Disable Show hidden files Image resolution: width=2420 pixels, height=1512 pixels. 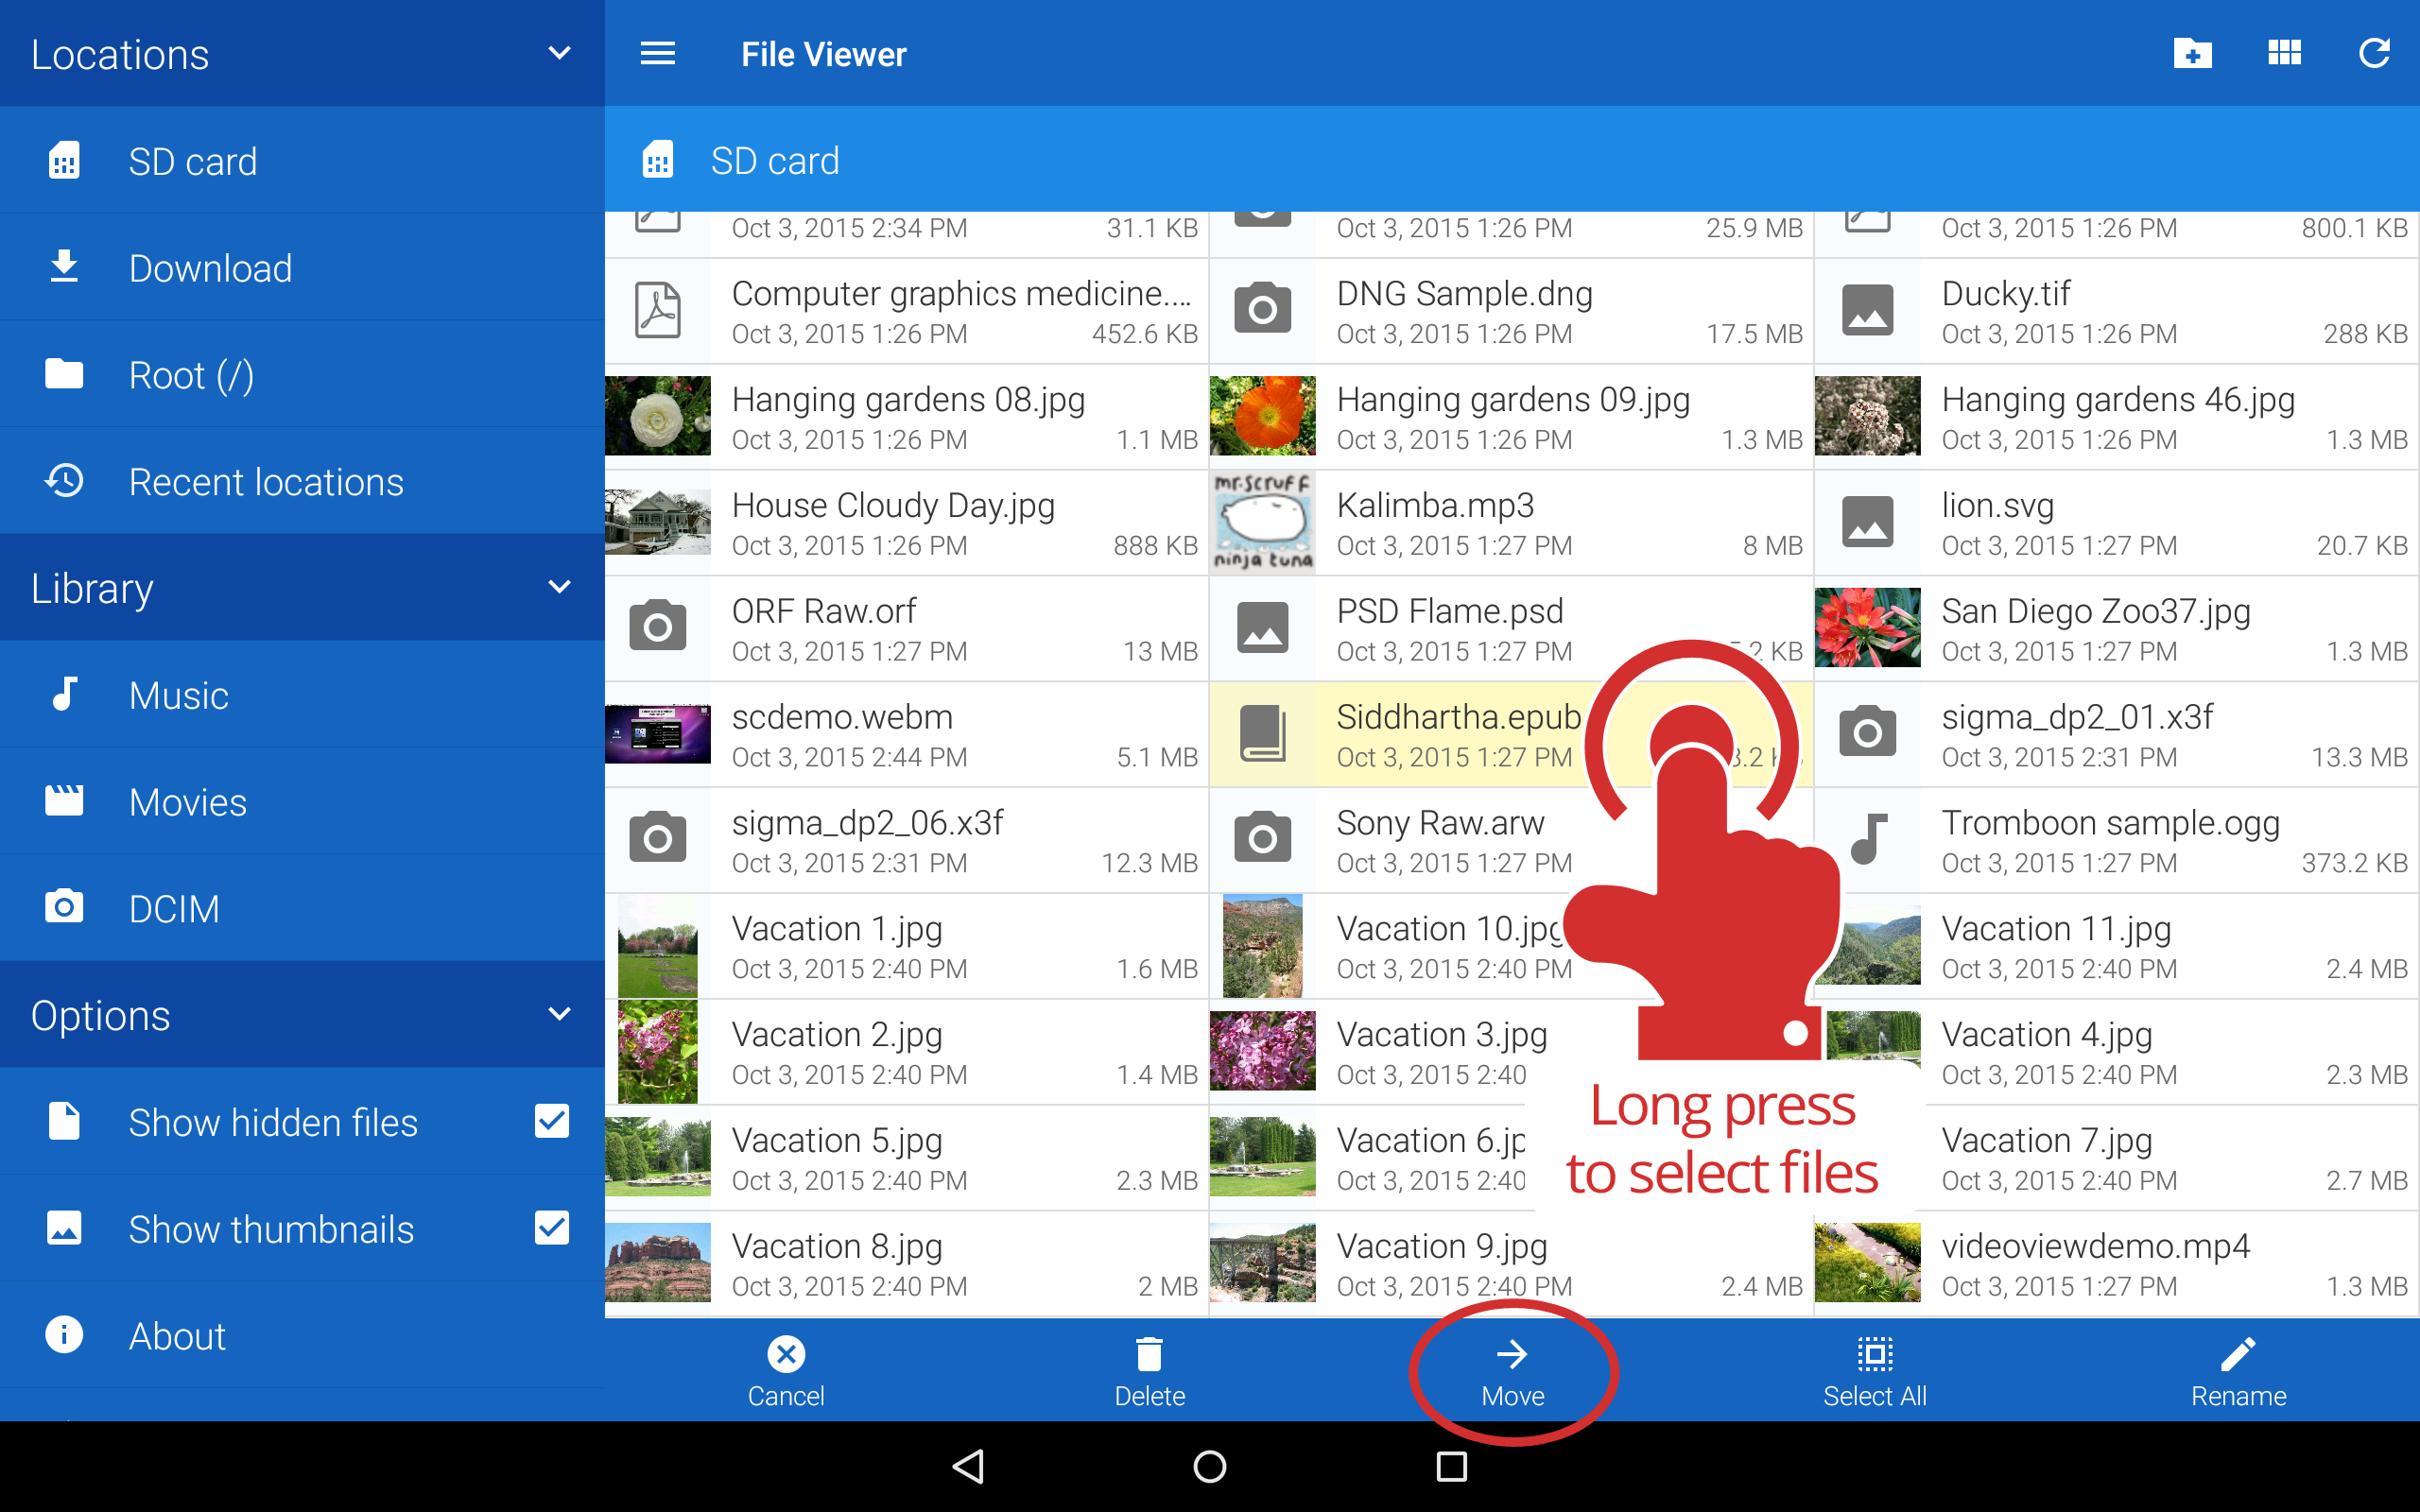click(x=552, y=1122)
